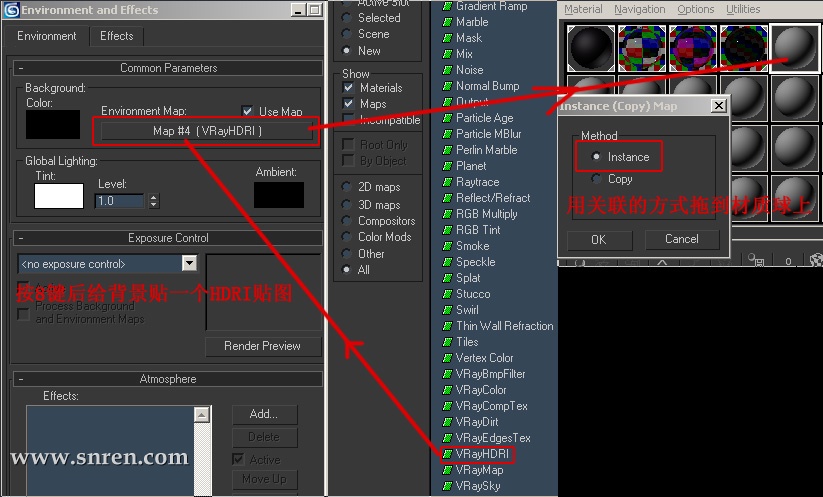
Task: Pick the Raytrace map icon
Action: [447, 182]
